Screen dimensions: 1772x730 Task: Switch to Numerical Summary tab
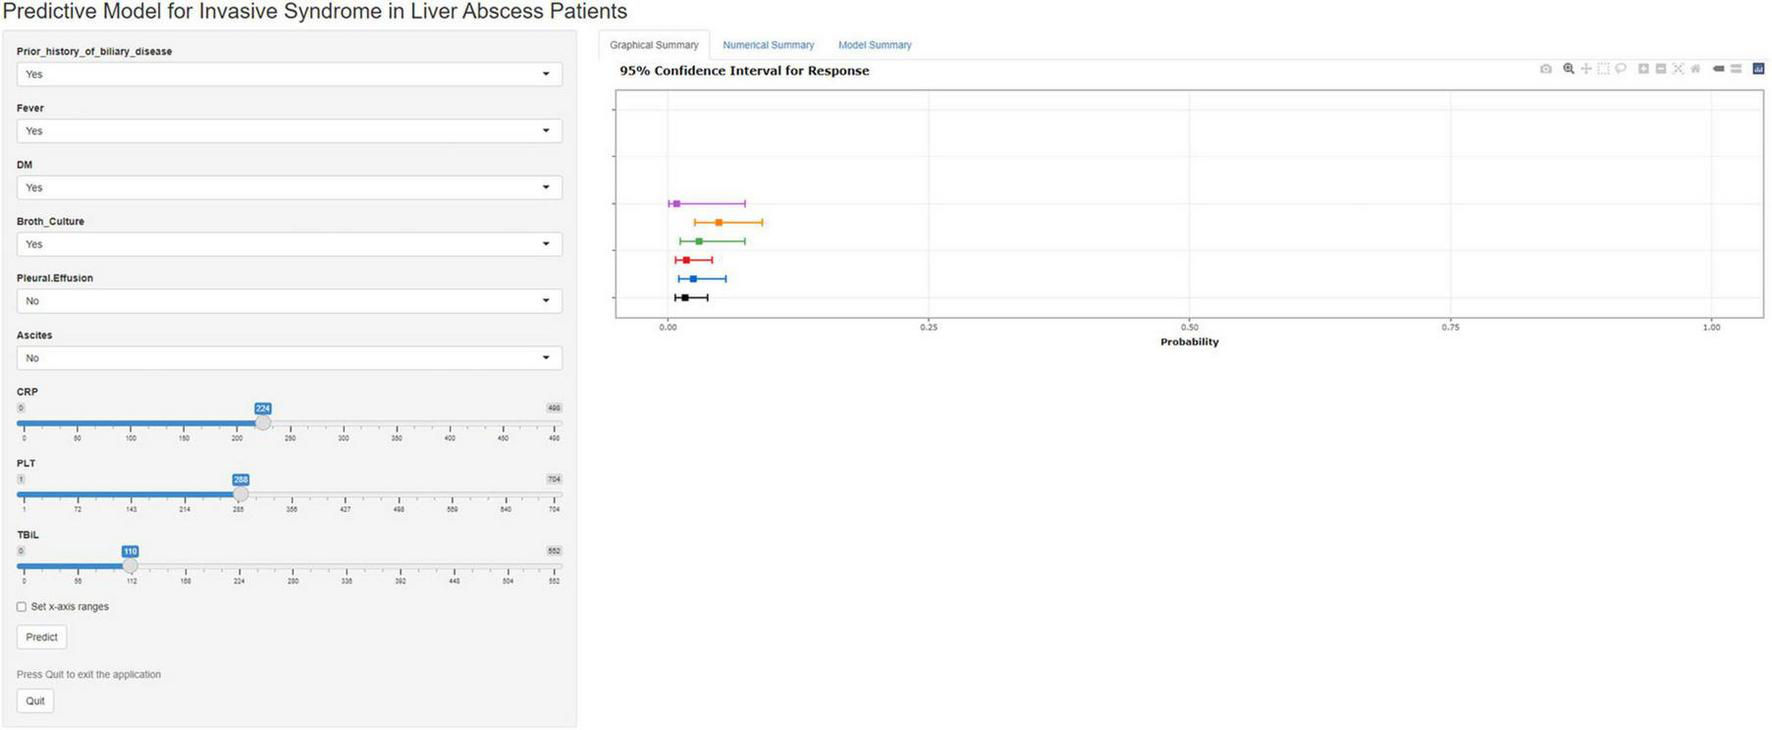click(x=768, y=45)
